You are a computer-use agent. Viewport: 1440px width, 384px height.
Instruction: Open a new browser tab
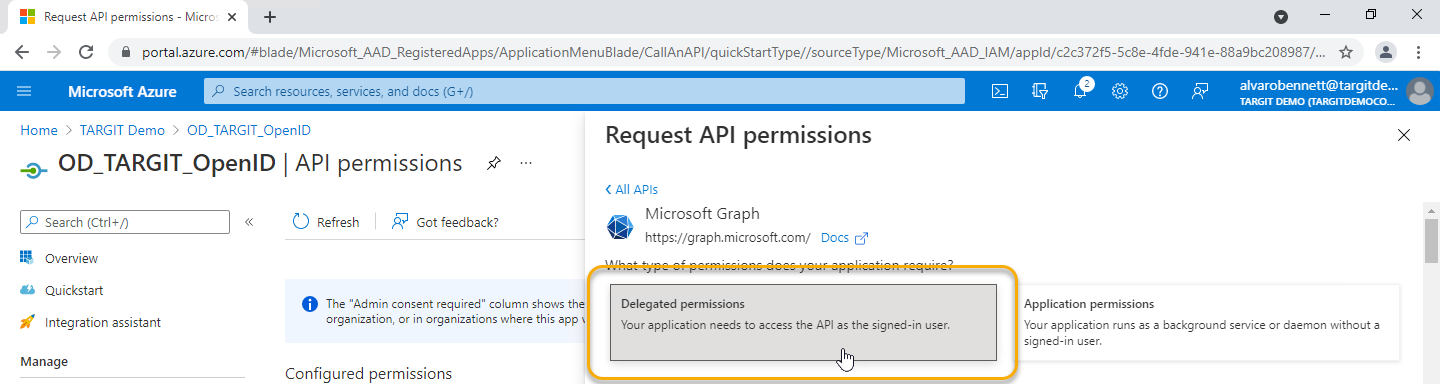pyautogui.click(x=270, y=16)
